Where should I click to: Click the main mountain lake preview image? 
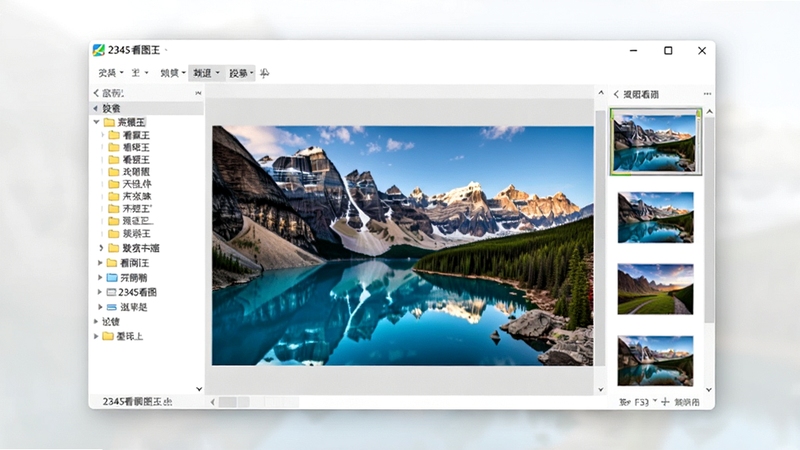[x=403, y=245]
